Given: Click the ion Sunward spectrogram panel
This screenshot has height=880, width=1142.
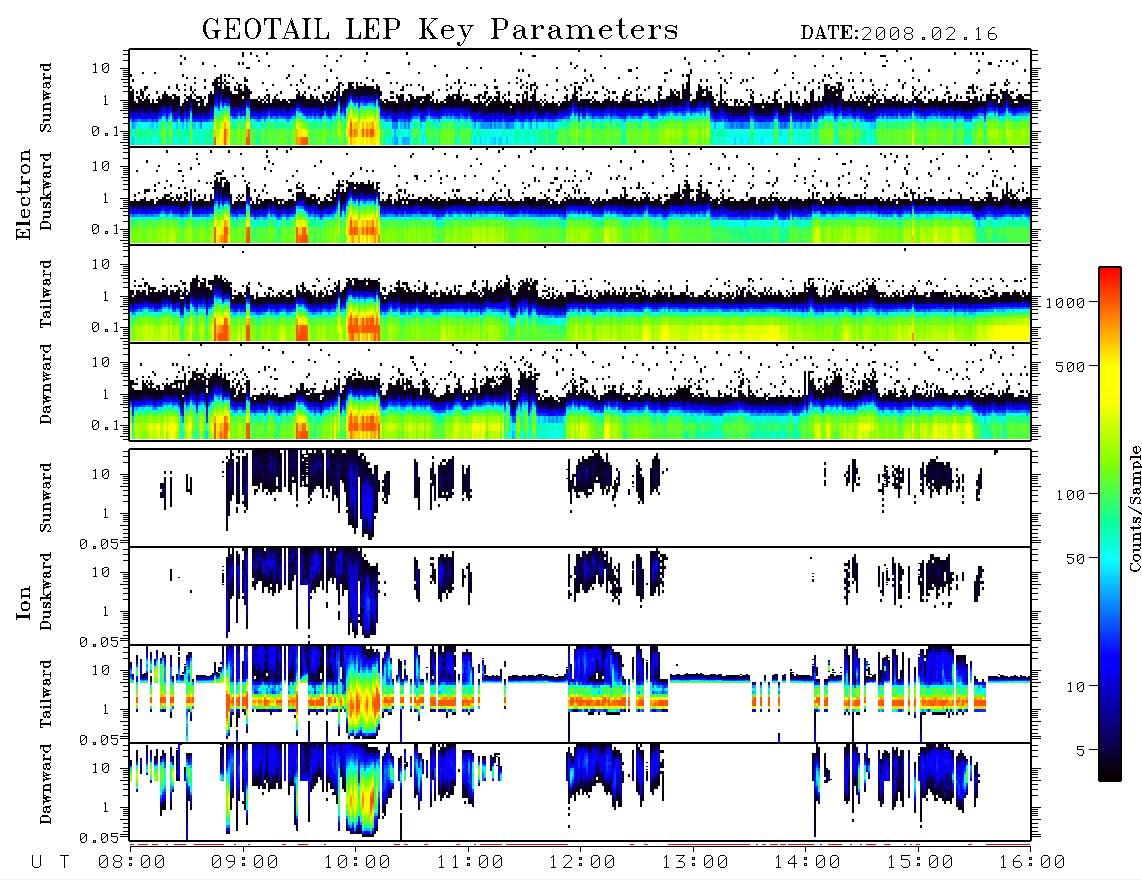Looking at the screenshot, I should click(x=580, y=498).
